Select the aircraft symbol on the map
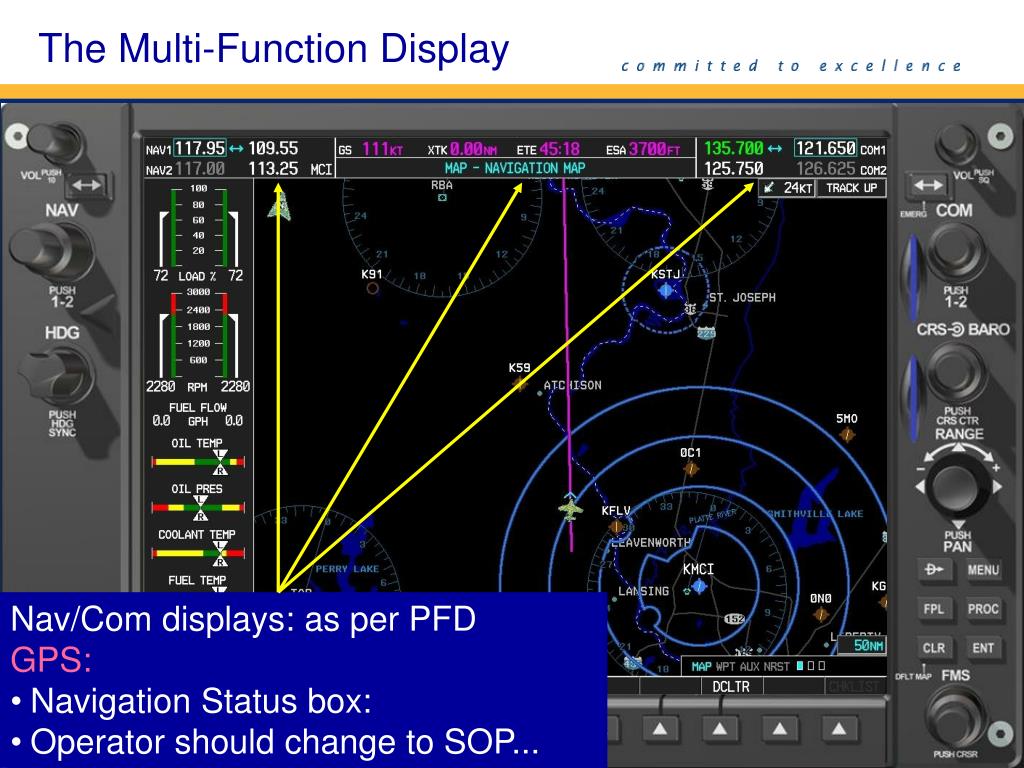 [570, 507]
